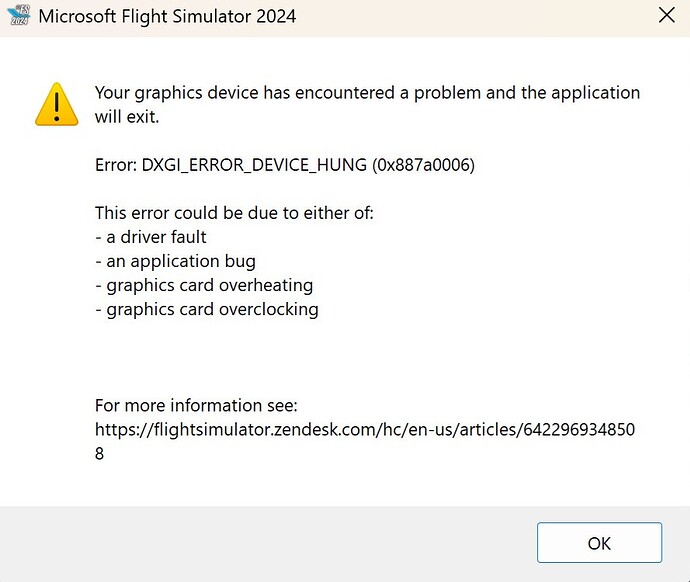Click the DXGI_ERROR_DEVICE_HUNG error name
This screenshot has height=582, width=690.
tap(254, 165)
